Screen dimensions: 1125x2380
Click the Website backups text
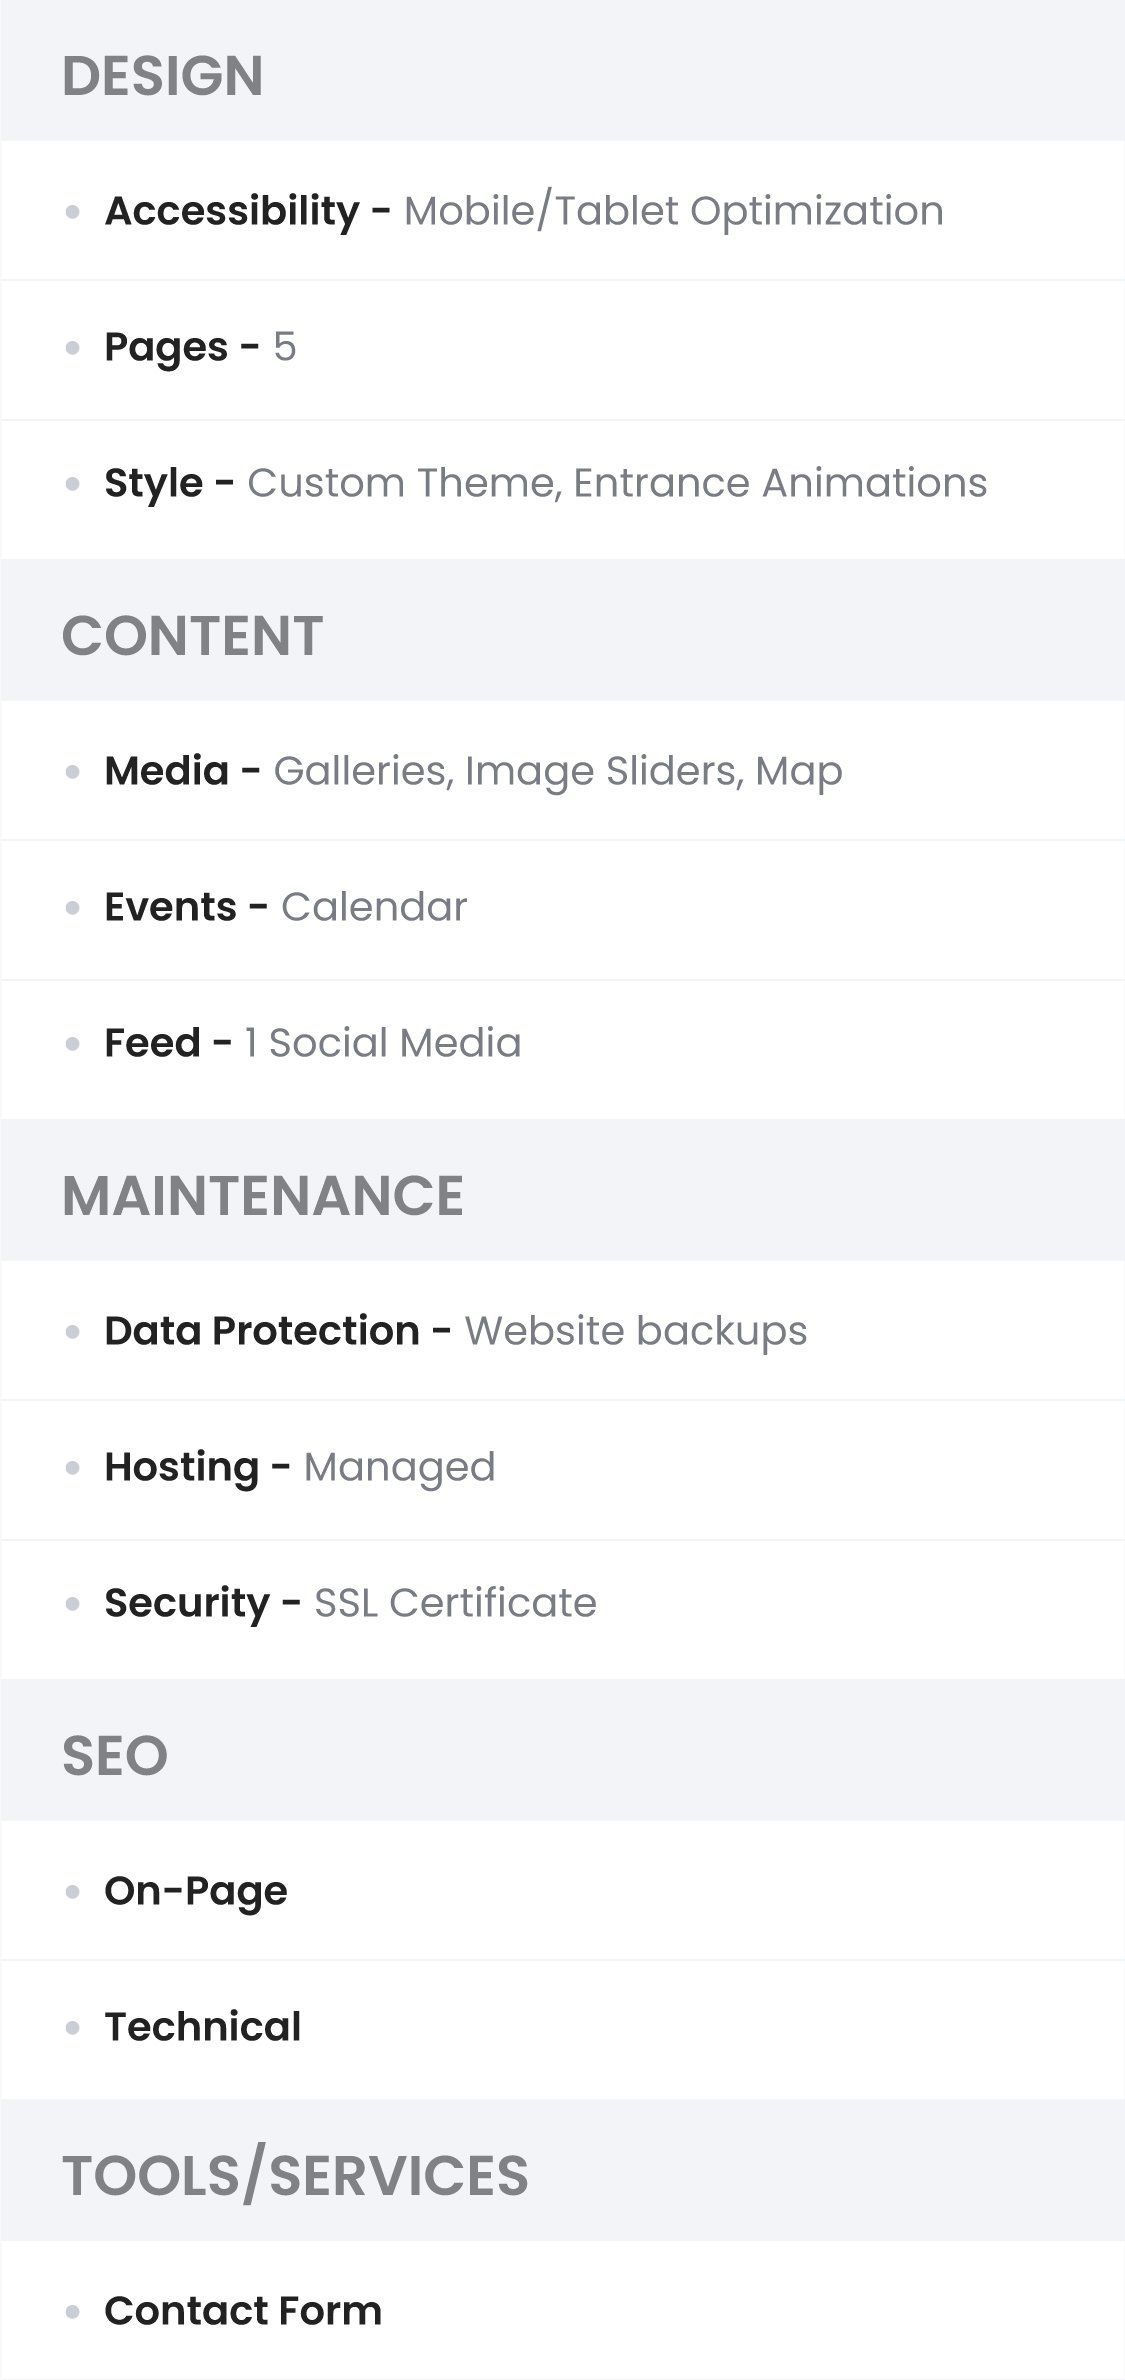[636, 1331]
